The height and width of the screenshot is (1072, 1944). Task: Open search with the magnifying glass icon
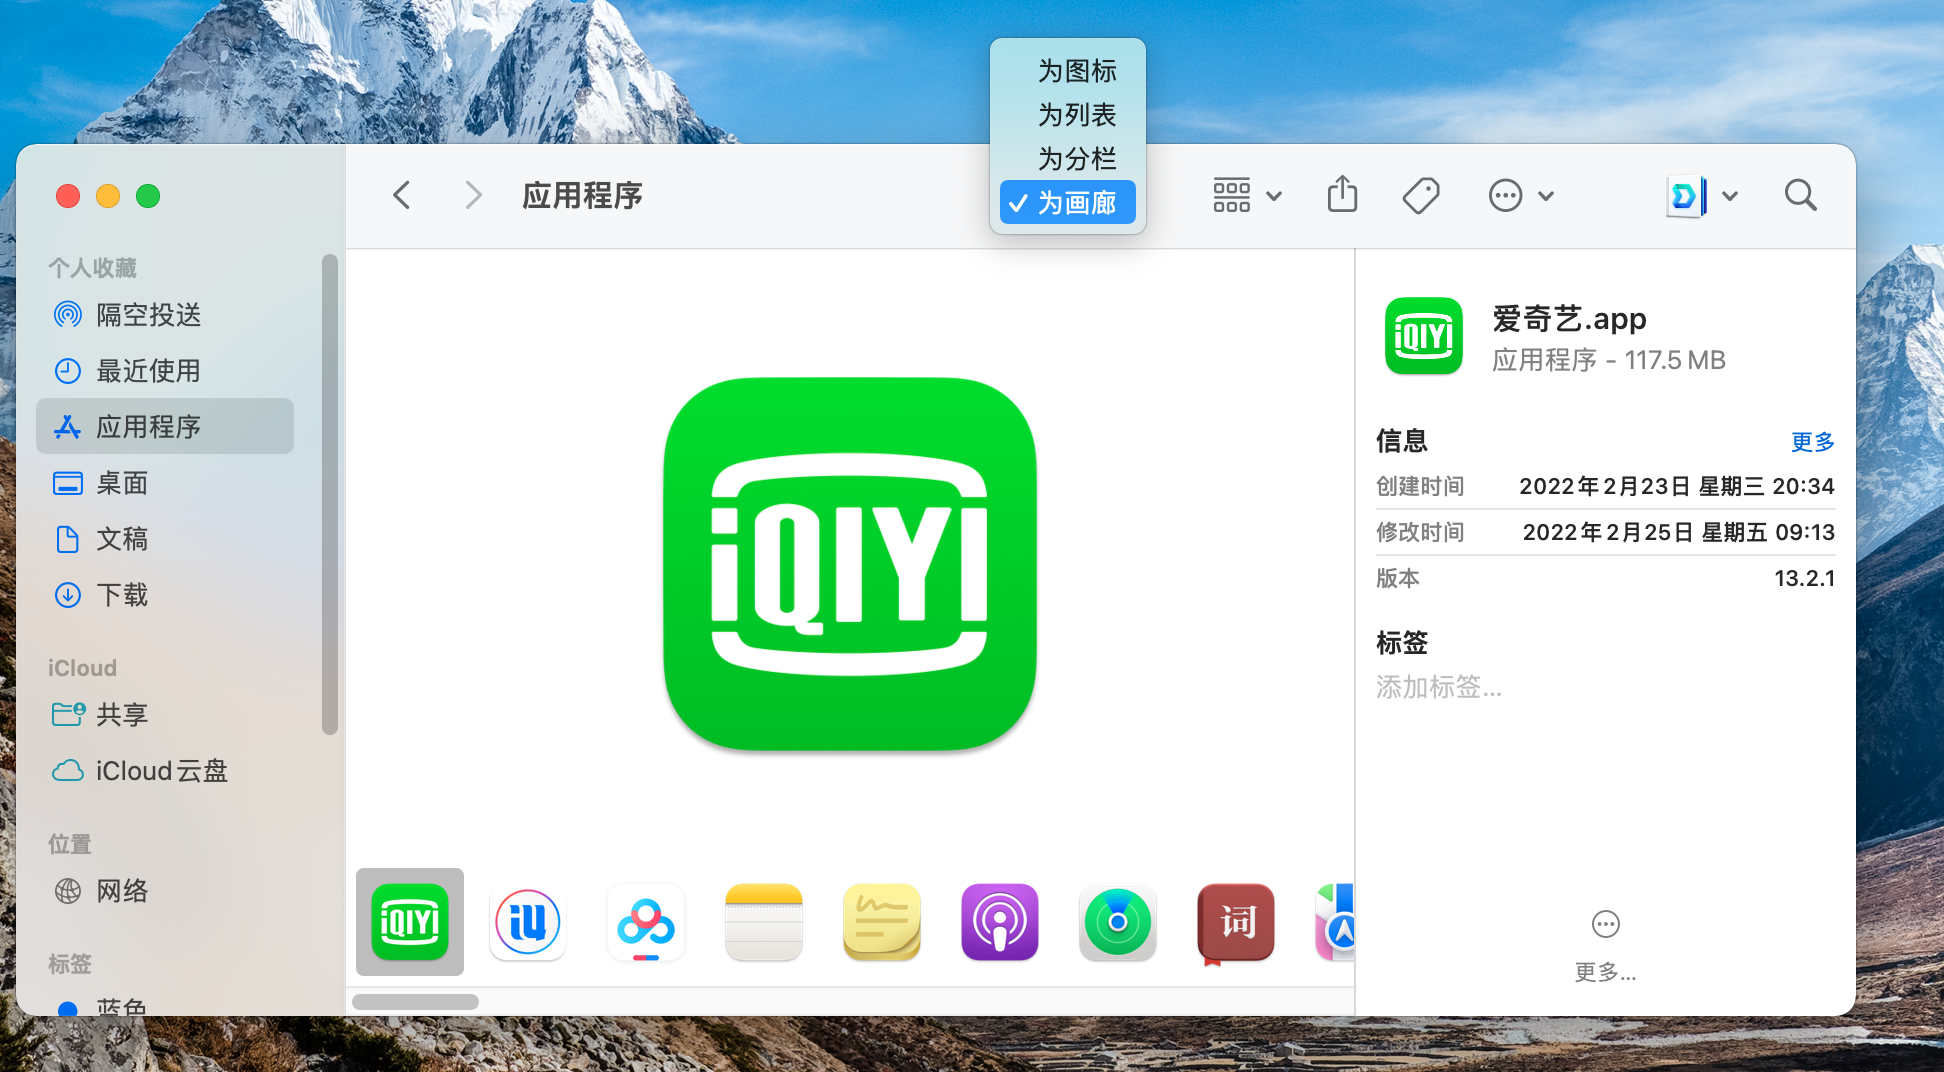tap(1801, 195)
